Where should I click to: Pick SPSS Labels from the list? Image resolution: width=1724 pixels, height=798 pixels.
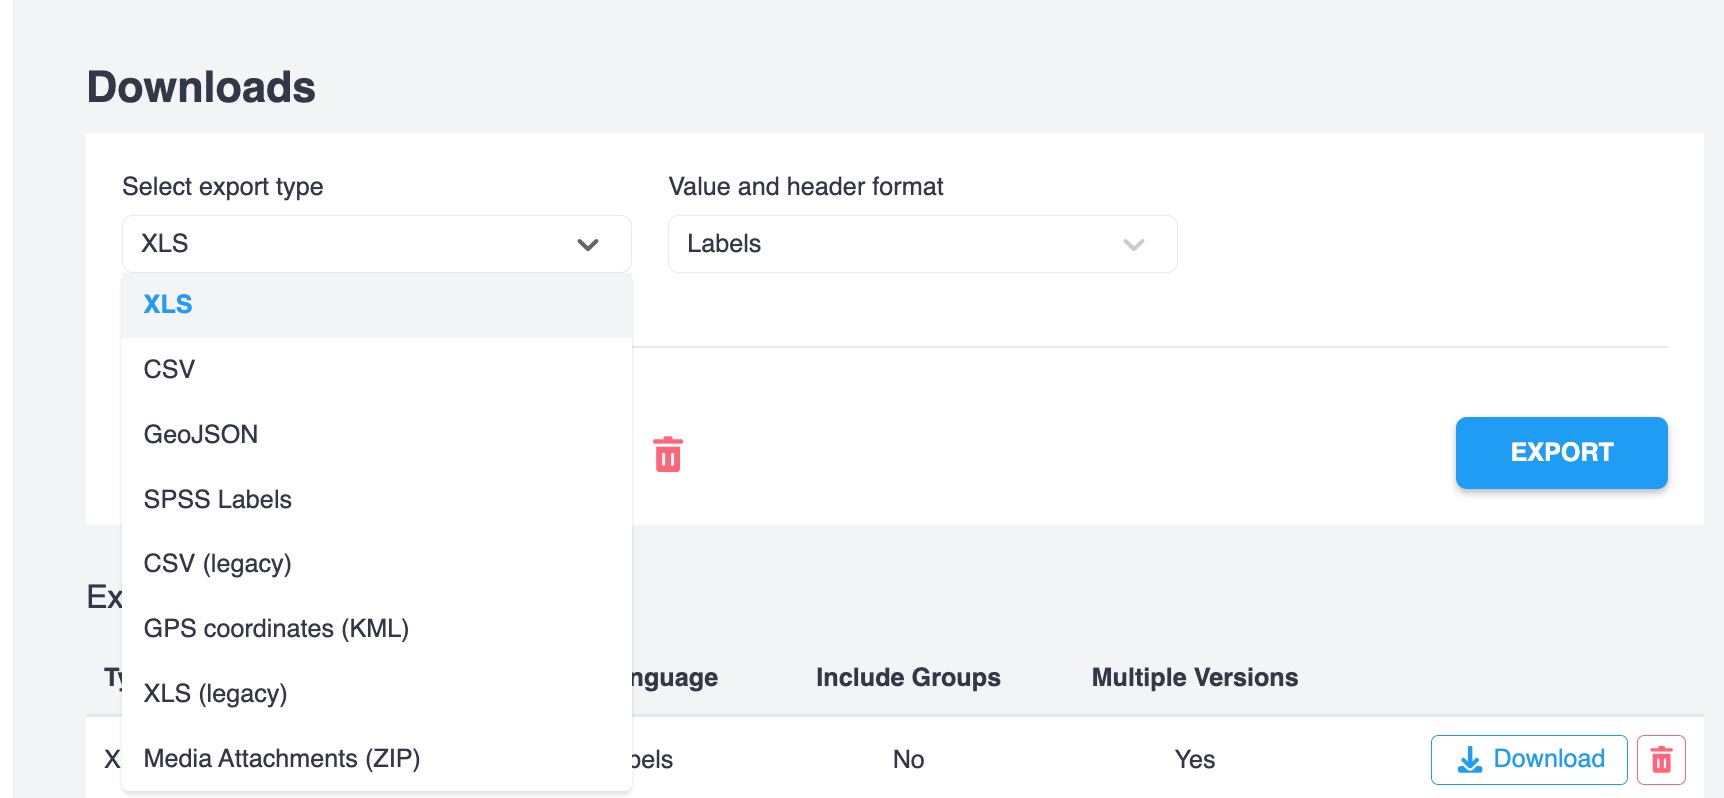[x=218, y=500]
